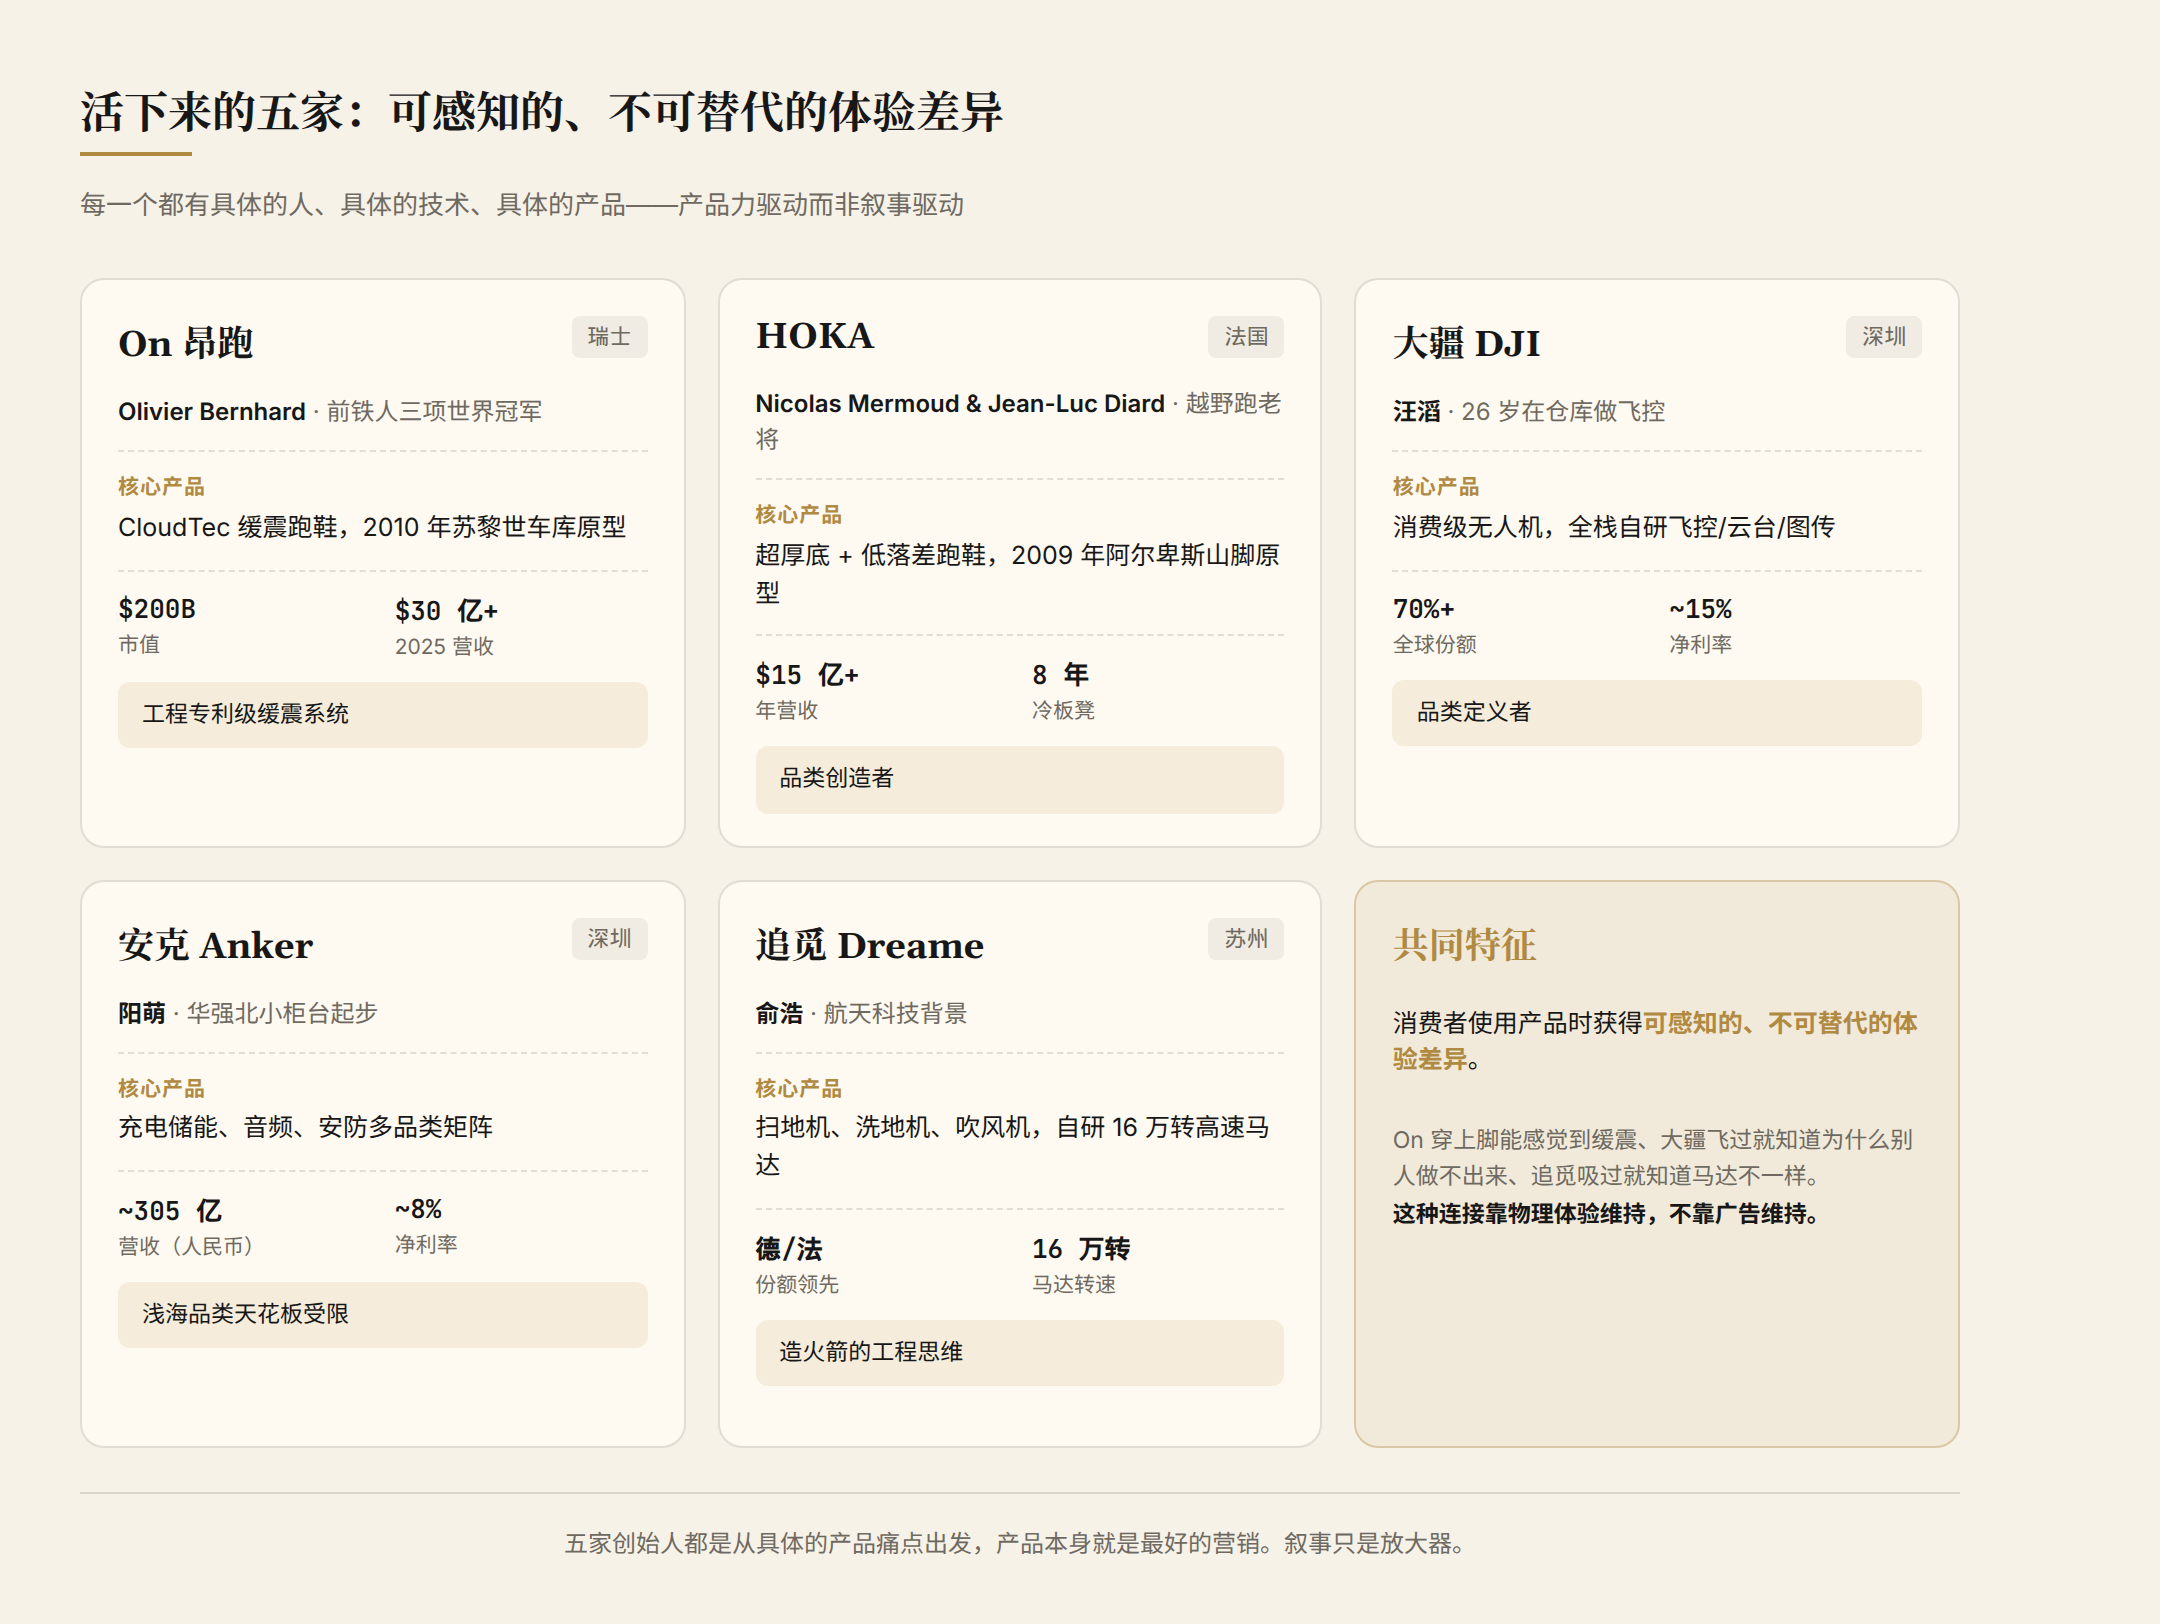Click 核心产品 label in HOKA card
The height and width of the screenshot is (1624, 2160).
(x=798, y=515)
